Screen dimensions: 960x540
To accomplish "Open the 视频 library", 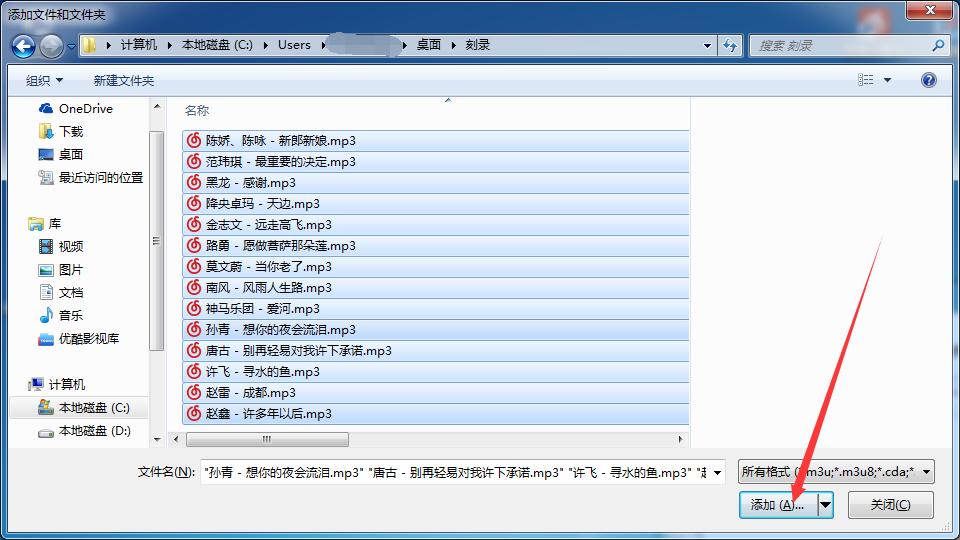I will coord(61,246).
